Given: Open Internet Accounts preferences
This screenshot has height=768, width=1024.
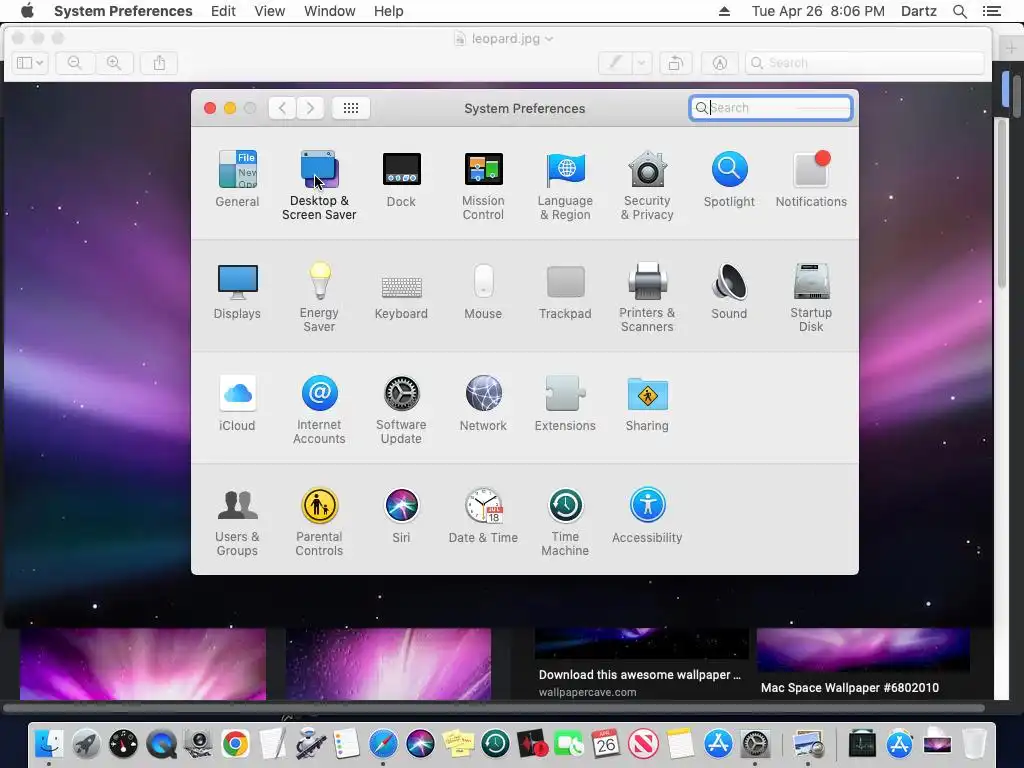Looking at the screenshot, I should coord(319,409).
